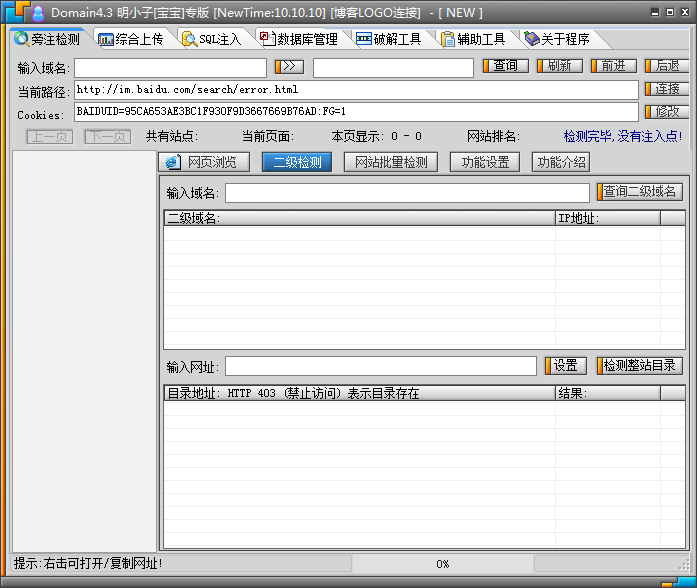Click the 刷新 refresh button
The image size is (697, 588).
(x=559, y=66)
